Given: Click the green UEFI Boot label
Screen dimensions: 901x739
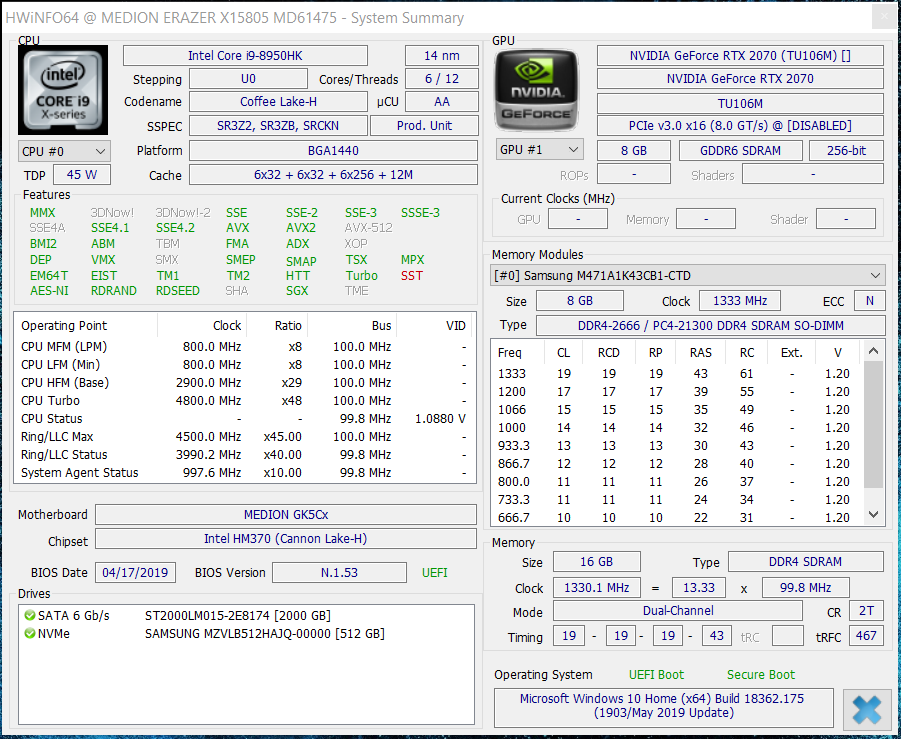Looking at the screenshot, I should [x=656, y=675].
